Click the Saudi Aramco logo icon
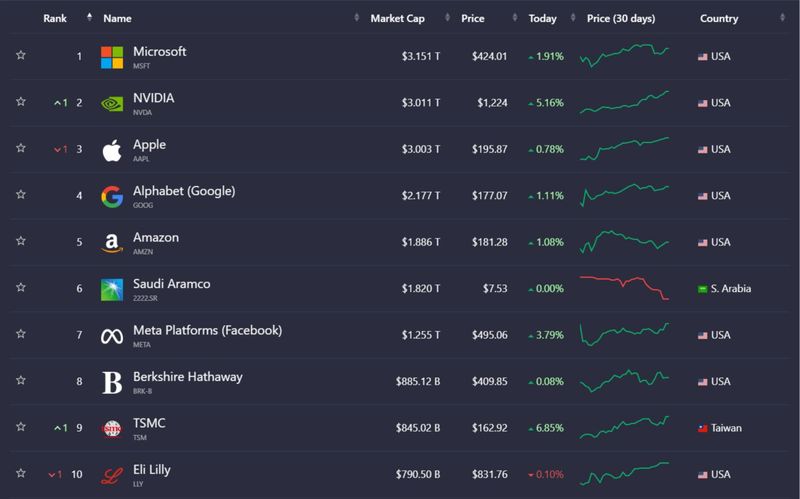Image resolution: width=800 pixels, height=499 pixels. tap(112, 289)
